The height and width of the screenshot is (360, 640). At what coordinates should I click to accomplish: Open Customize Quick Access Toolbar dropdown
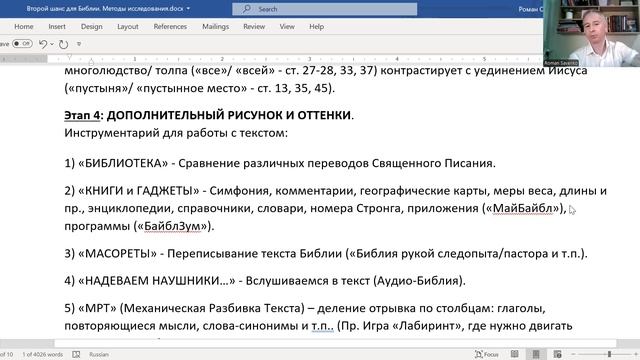[79, 44]
